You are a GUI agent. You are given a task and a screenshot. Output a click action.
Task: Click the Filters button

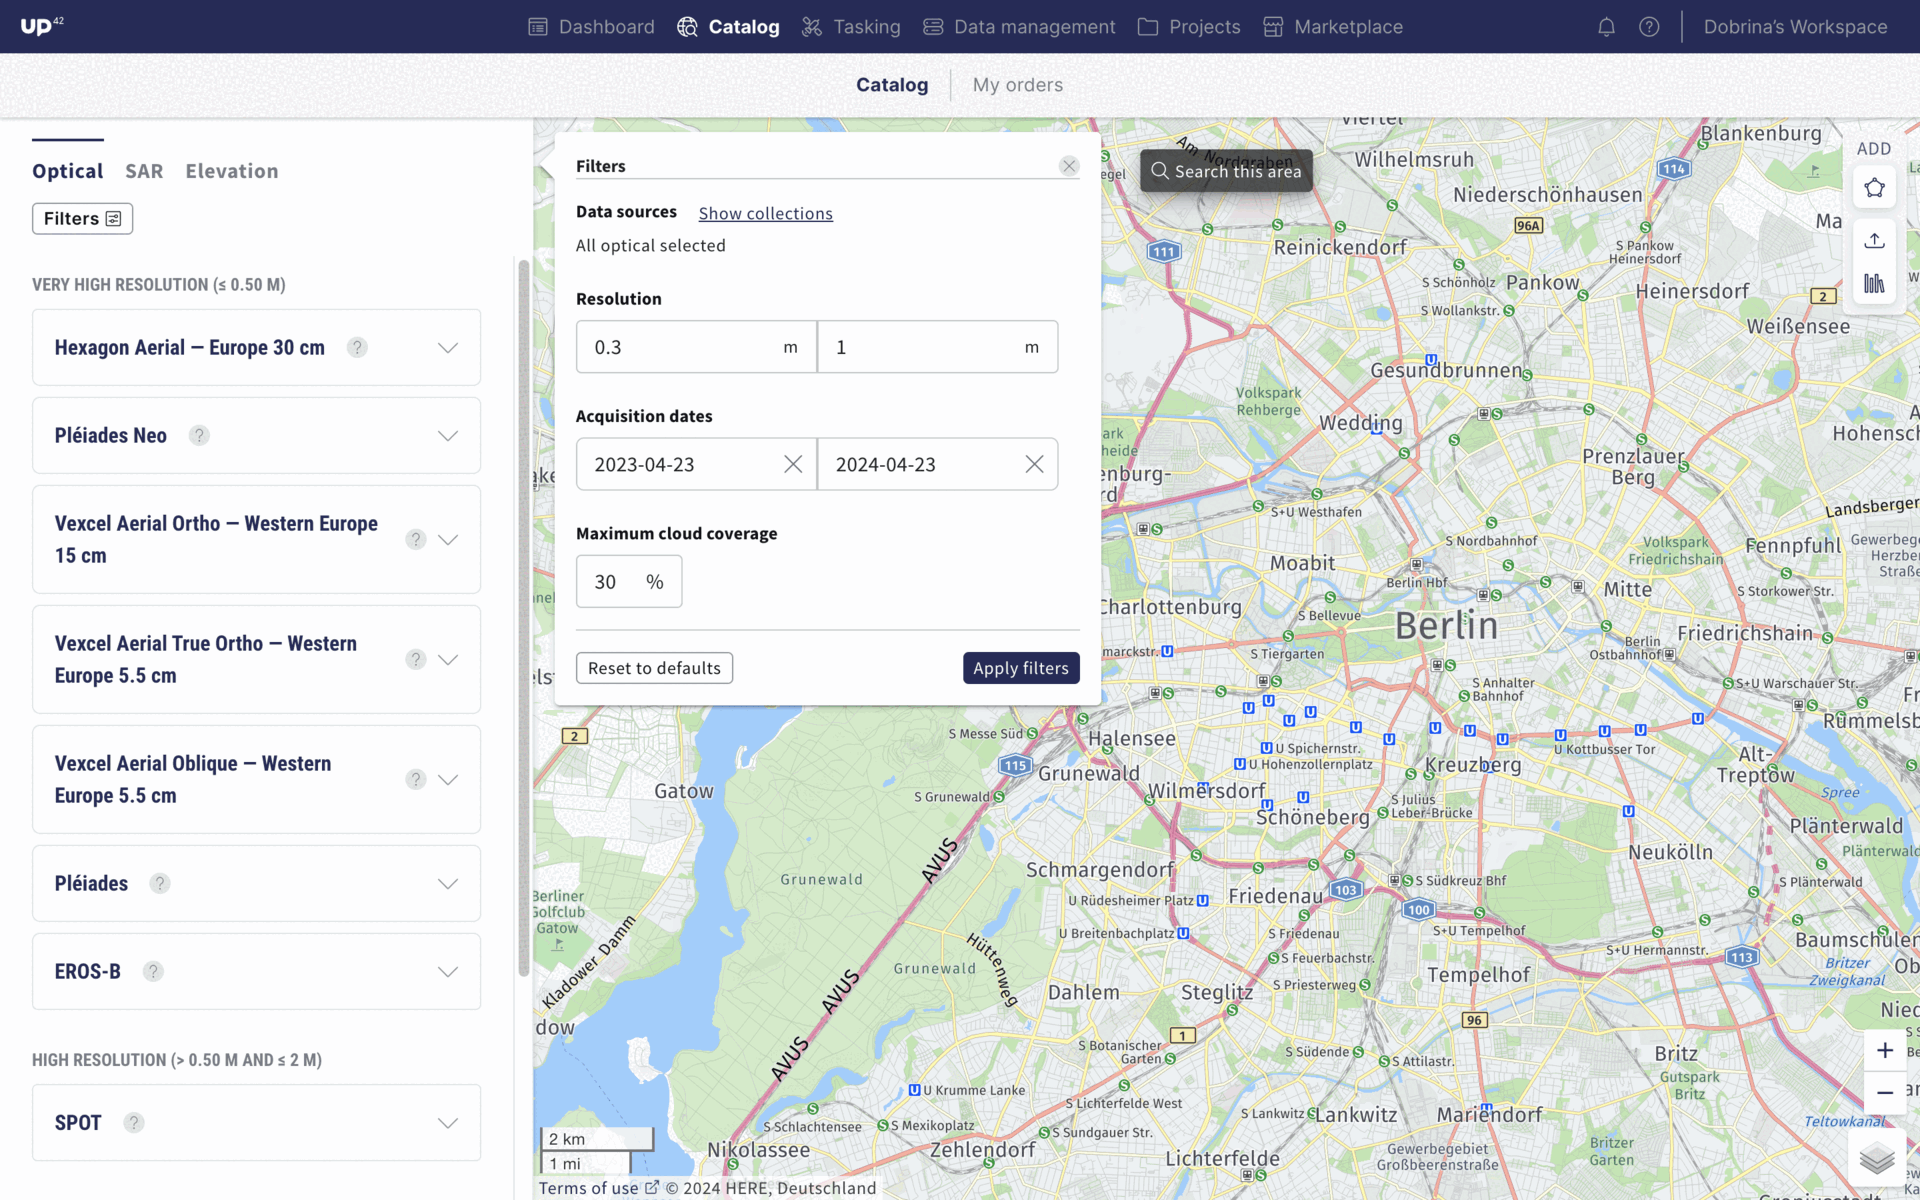tap(82, 218)
